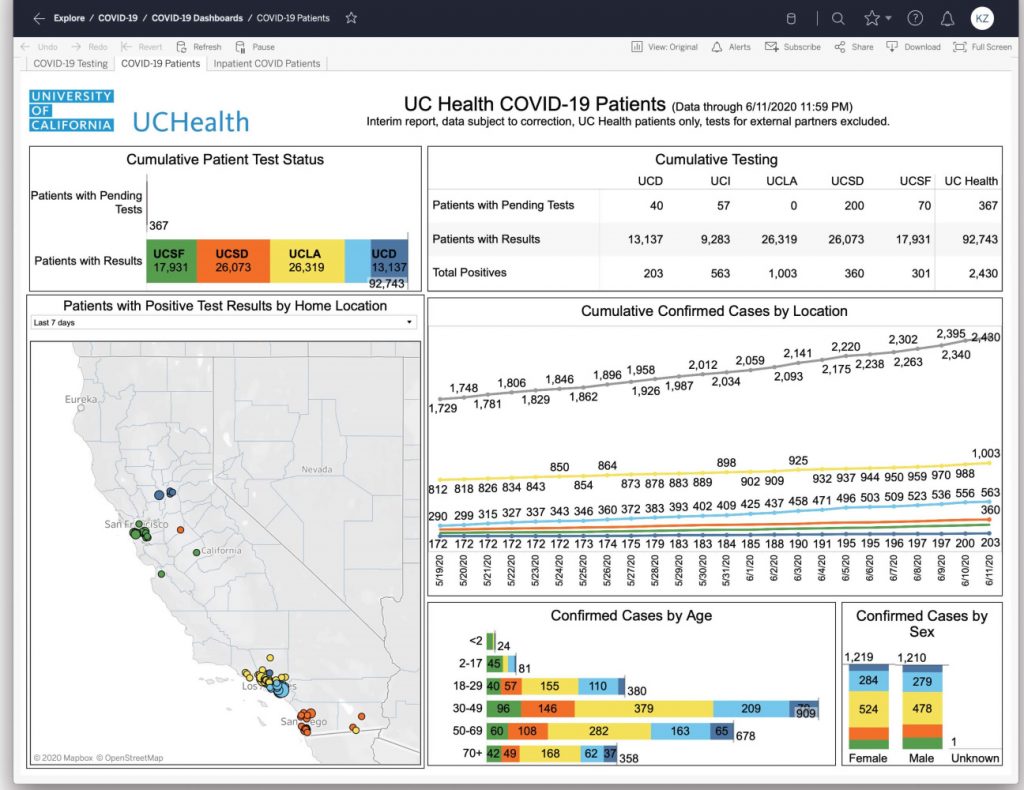The height and width of the screenshot is (790, 1024).
Task: Click UCSD column header in Cumulative Testing
Action: pos(847,181)
